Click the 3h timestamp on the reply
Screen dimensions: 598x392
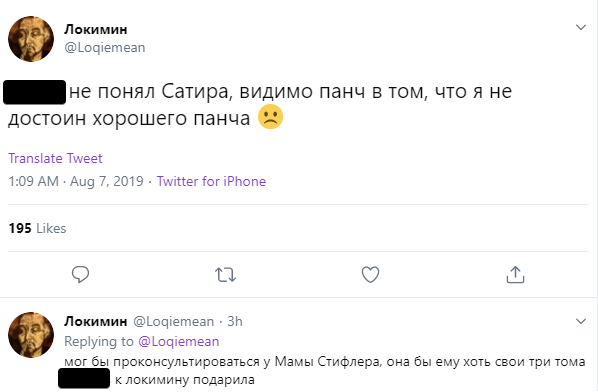click(235, 321)
